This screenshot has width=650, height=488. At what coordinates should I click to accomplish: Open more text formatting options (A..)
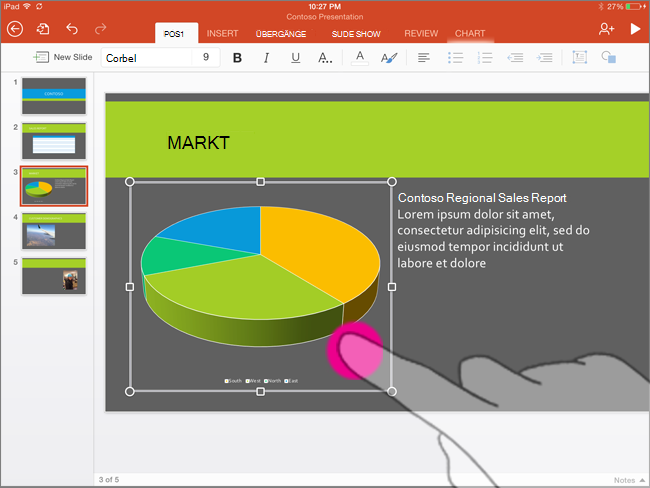(x=325, y=58)
